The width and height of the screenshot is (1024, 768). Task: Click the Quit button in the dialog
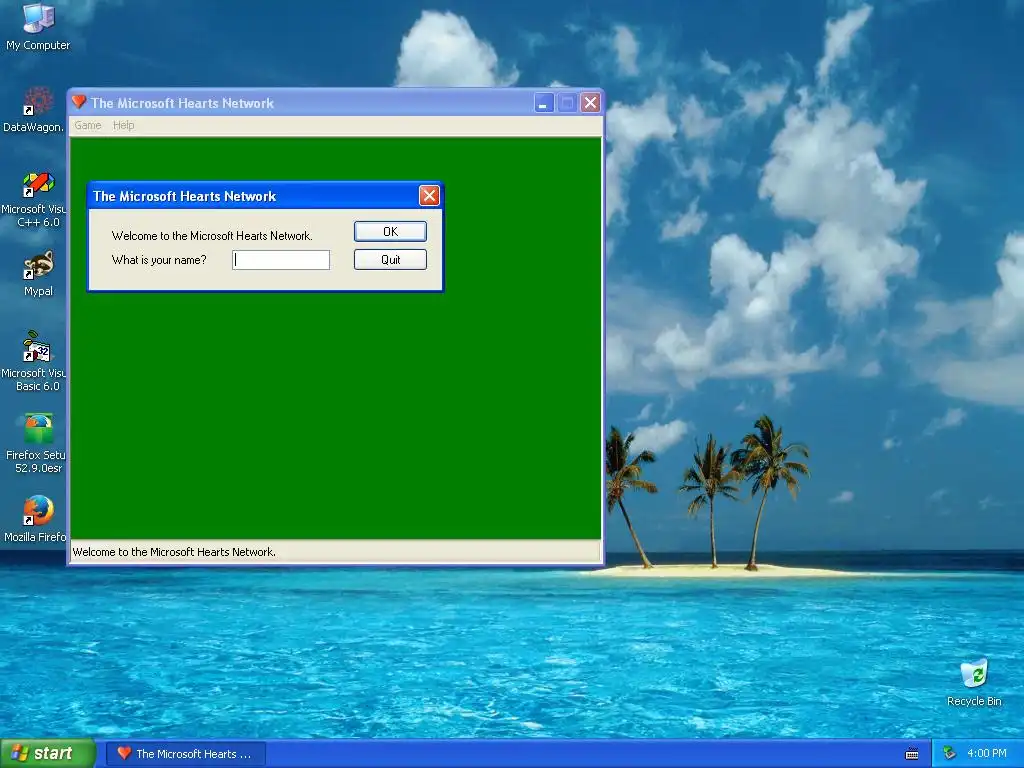point(391,260)
